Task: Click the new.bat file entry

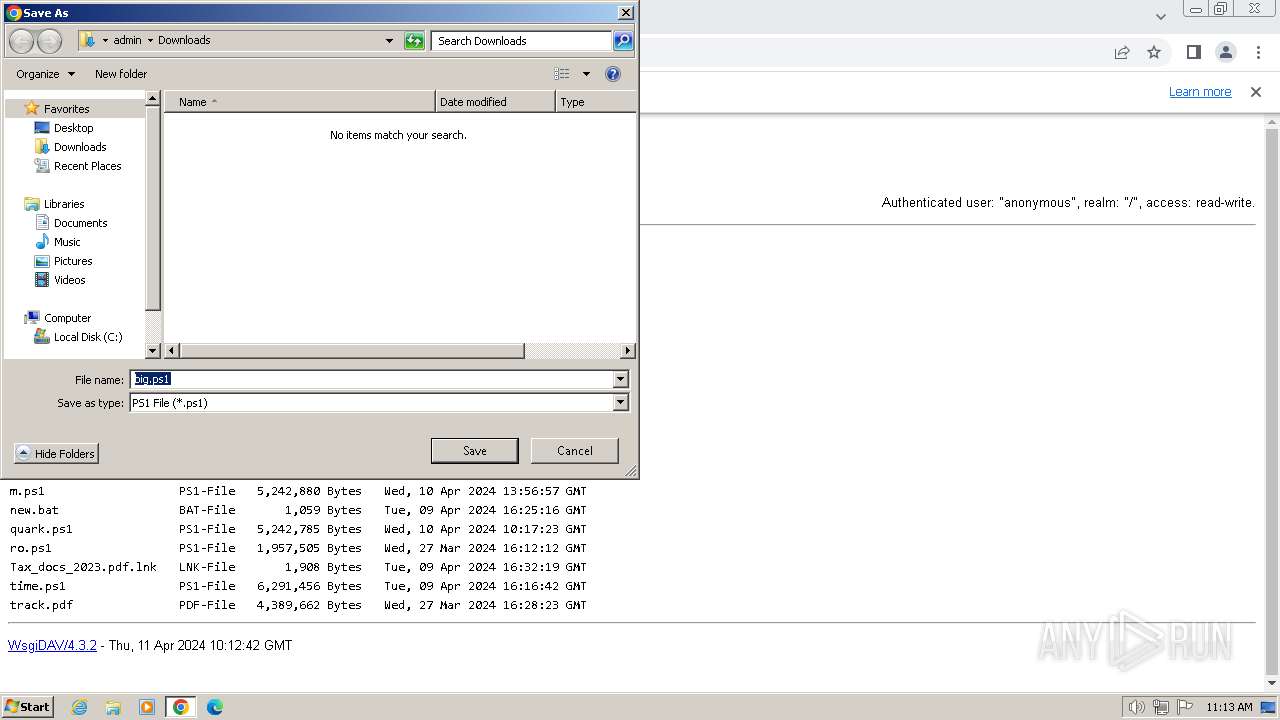Action: pos(34,511)
